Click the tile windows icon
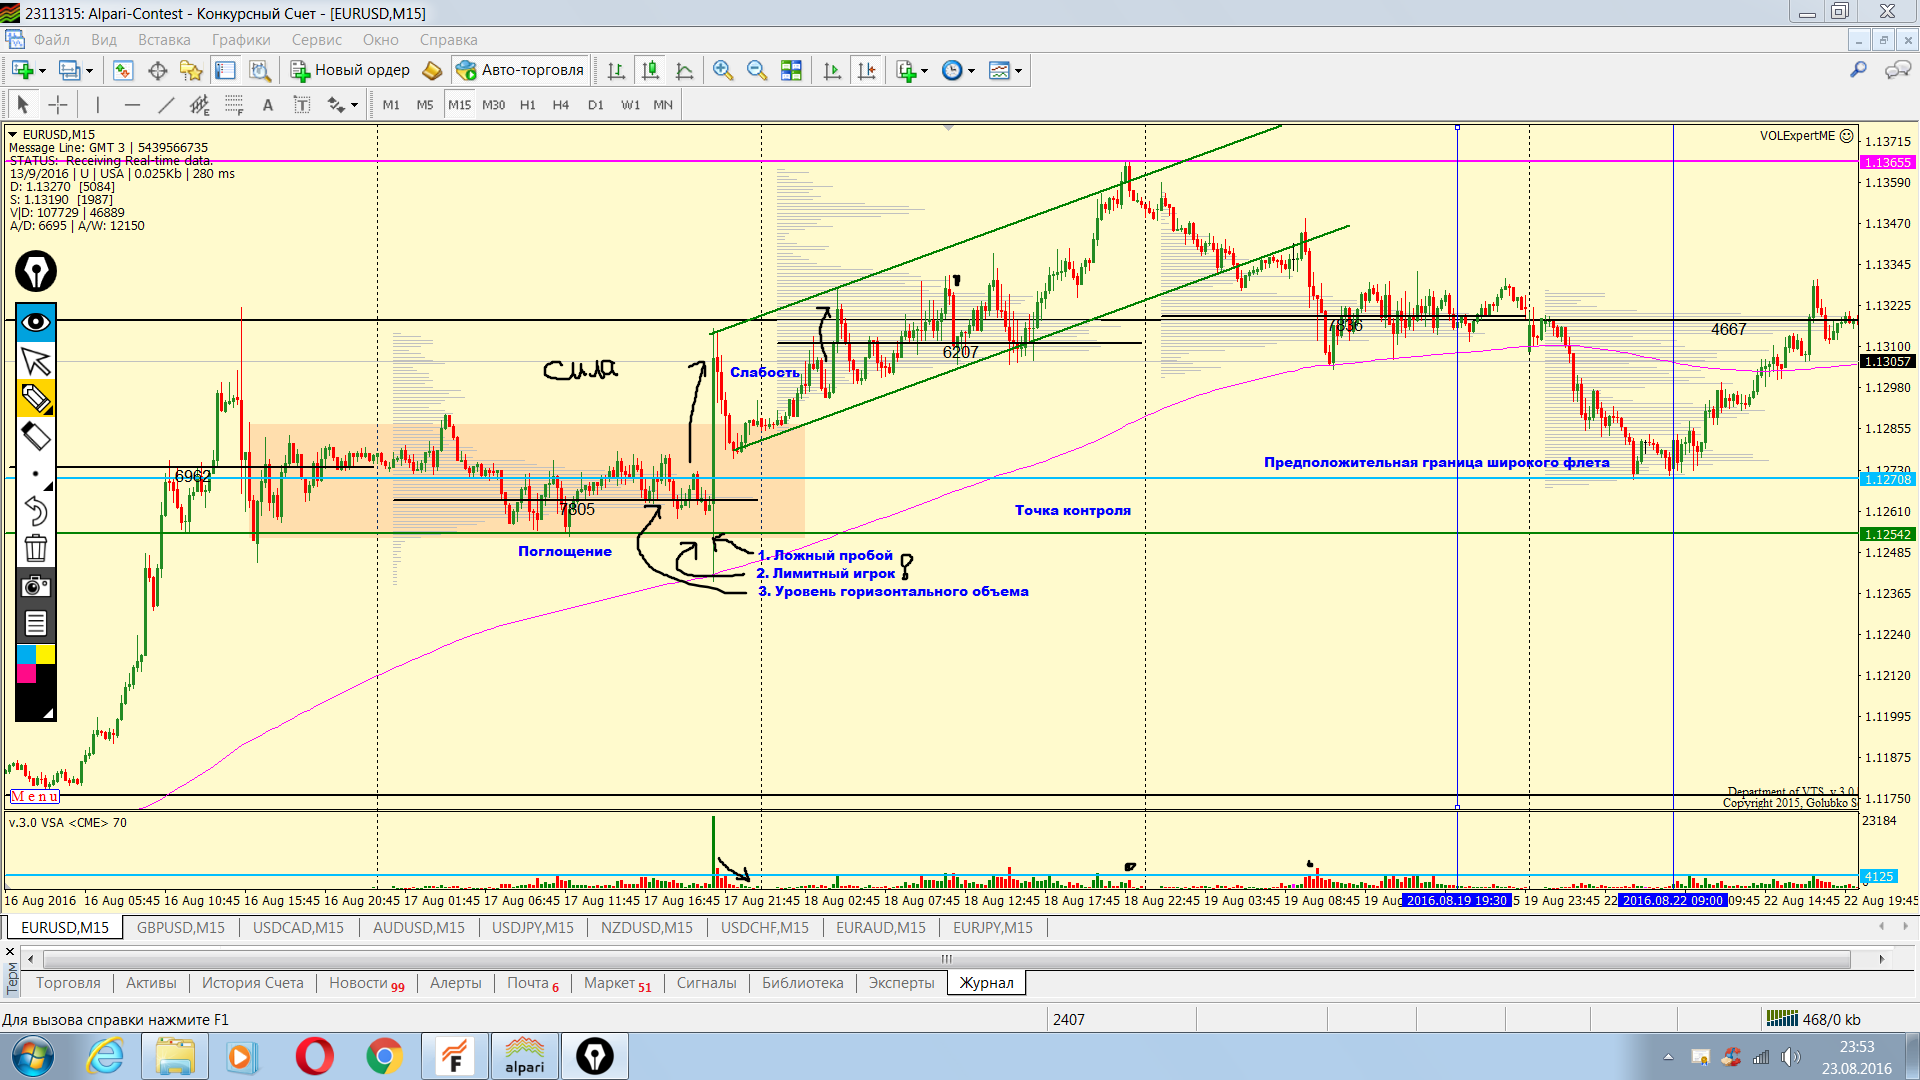Viewport: 1920px width, 1080px height. click(x=791, y=70)
